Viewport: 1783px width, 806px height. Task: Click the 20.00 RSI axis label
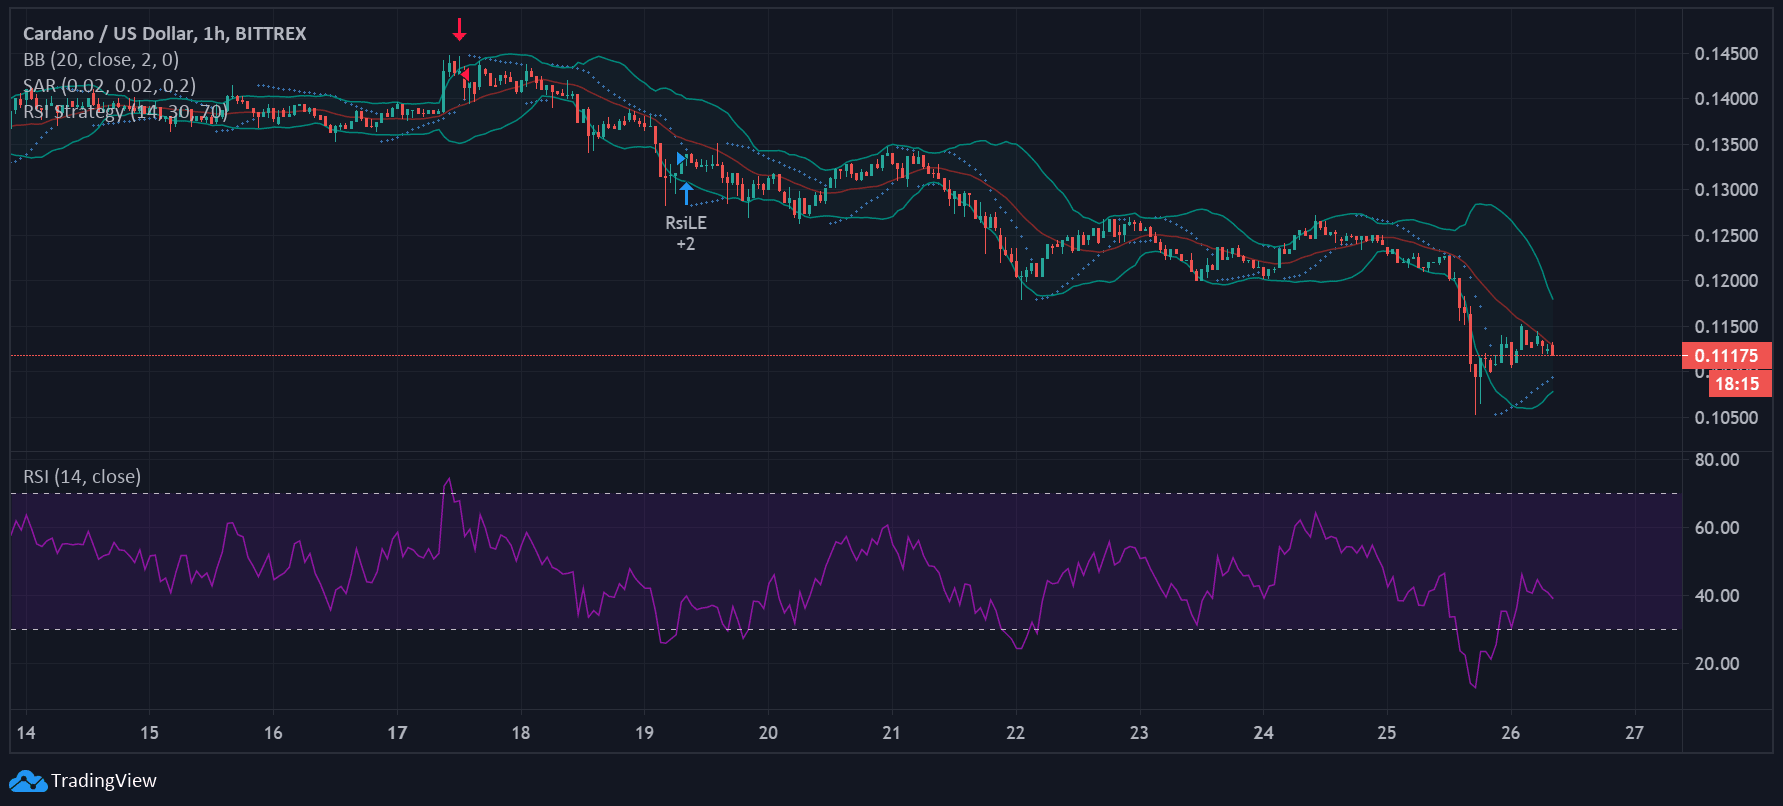click(1717, 664)
